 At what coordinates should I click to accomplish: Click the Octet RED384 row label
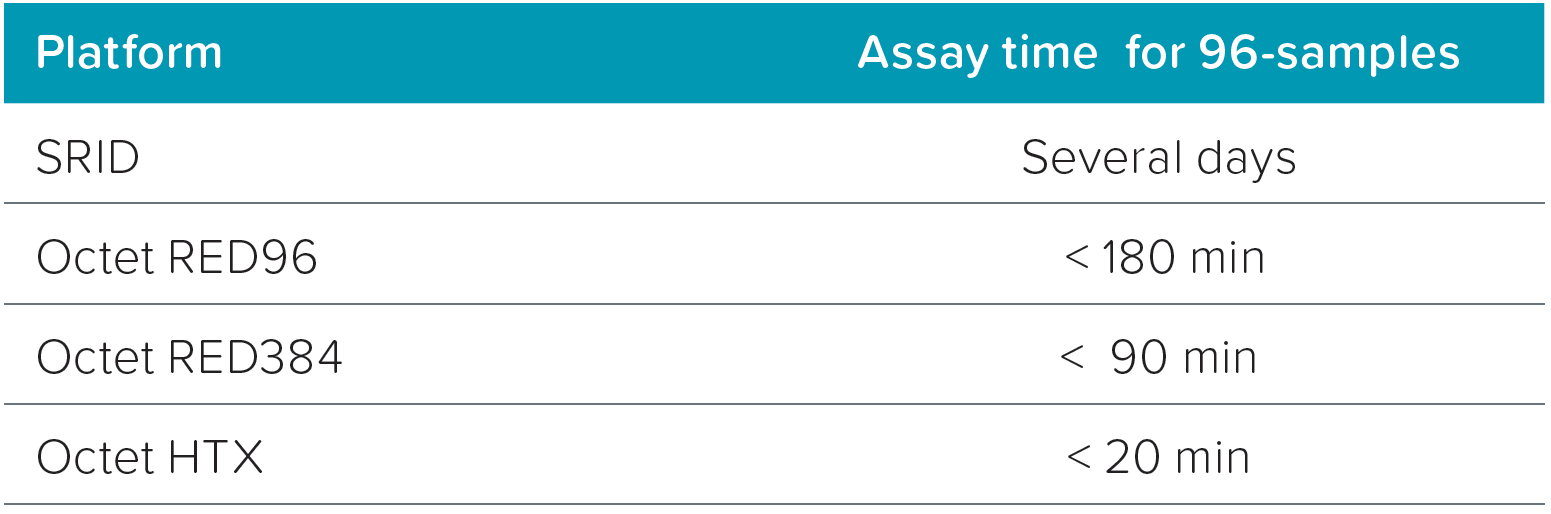coord(189,358)
